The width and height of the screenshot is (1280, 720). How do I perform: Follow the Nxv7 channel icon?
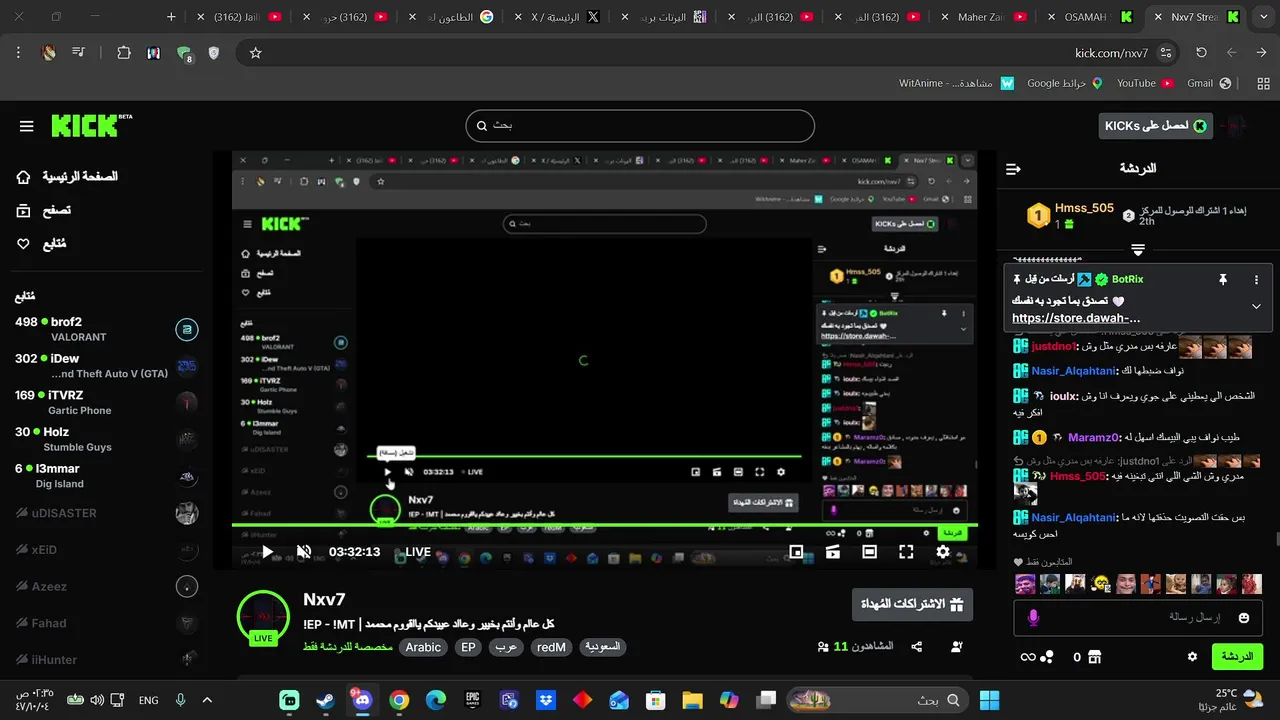pyautogui.click(x=957, y=647)
